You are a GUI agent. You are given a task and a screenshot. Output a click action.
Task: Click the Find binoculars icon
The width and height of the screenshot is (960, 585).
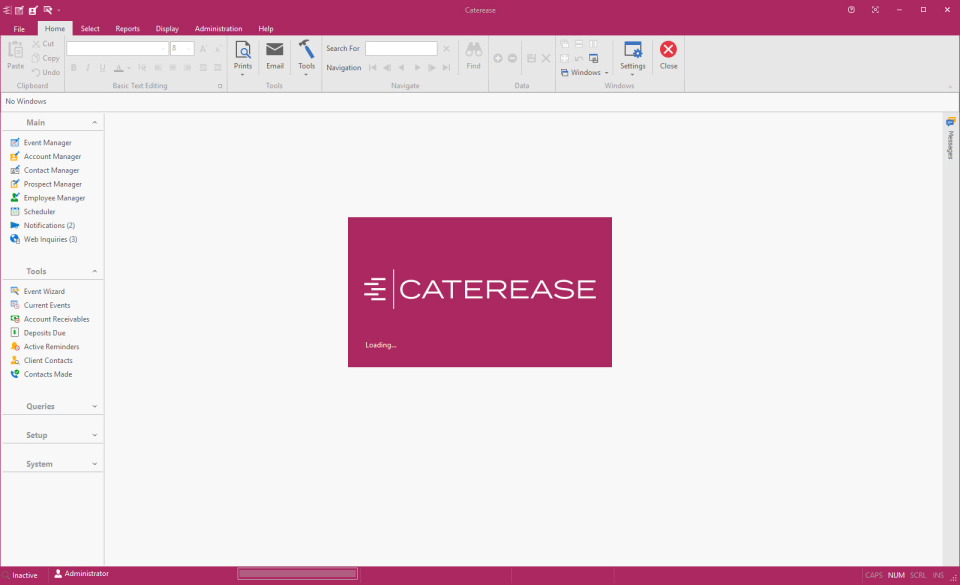473,50
